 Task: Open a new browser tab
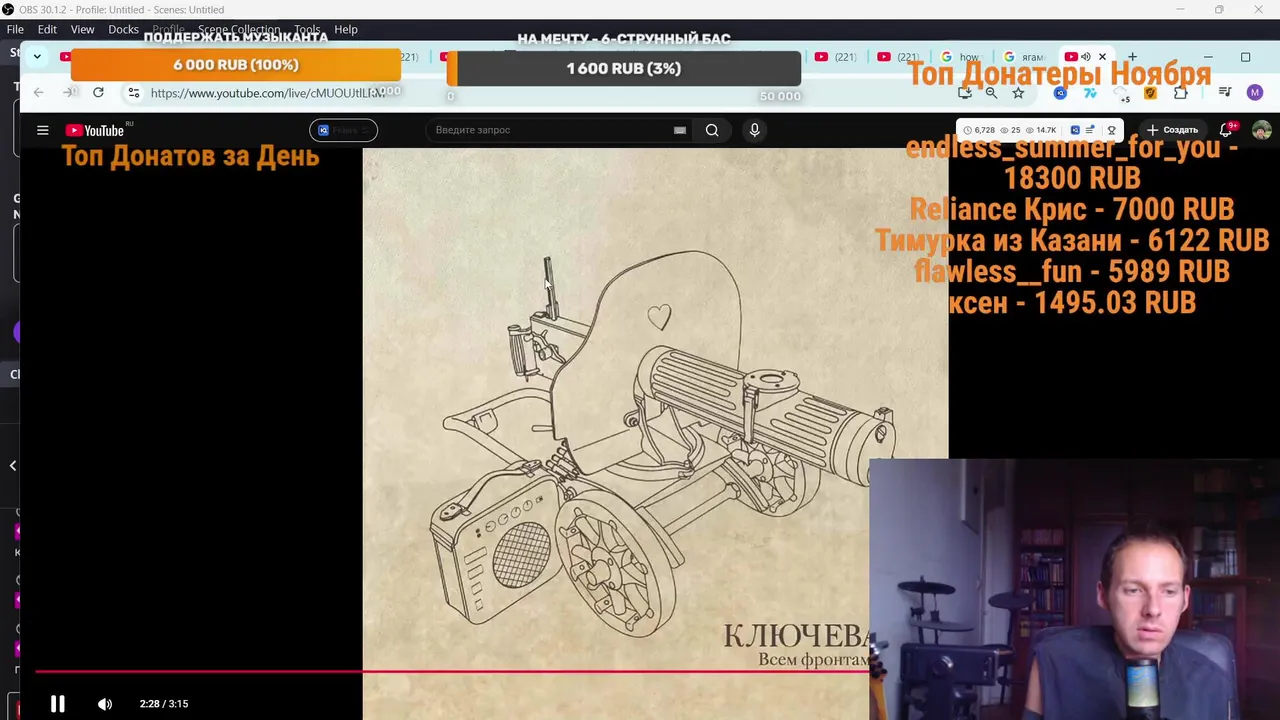tap(1132, 57)
